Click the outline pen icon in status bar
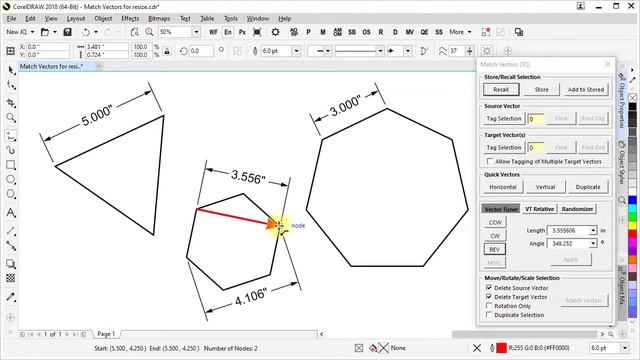 coord(492,348)
